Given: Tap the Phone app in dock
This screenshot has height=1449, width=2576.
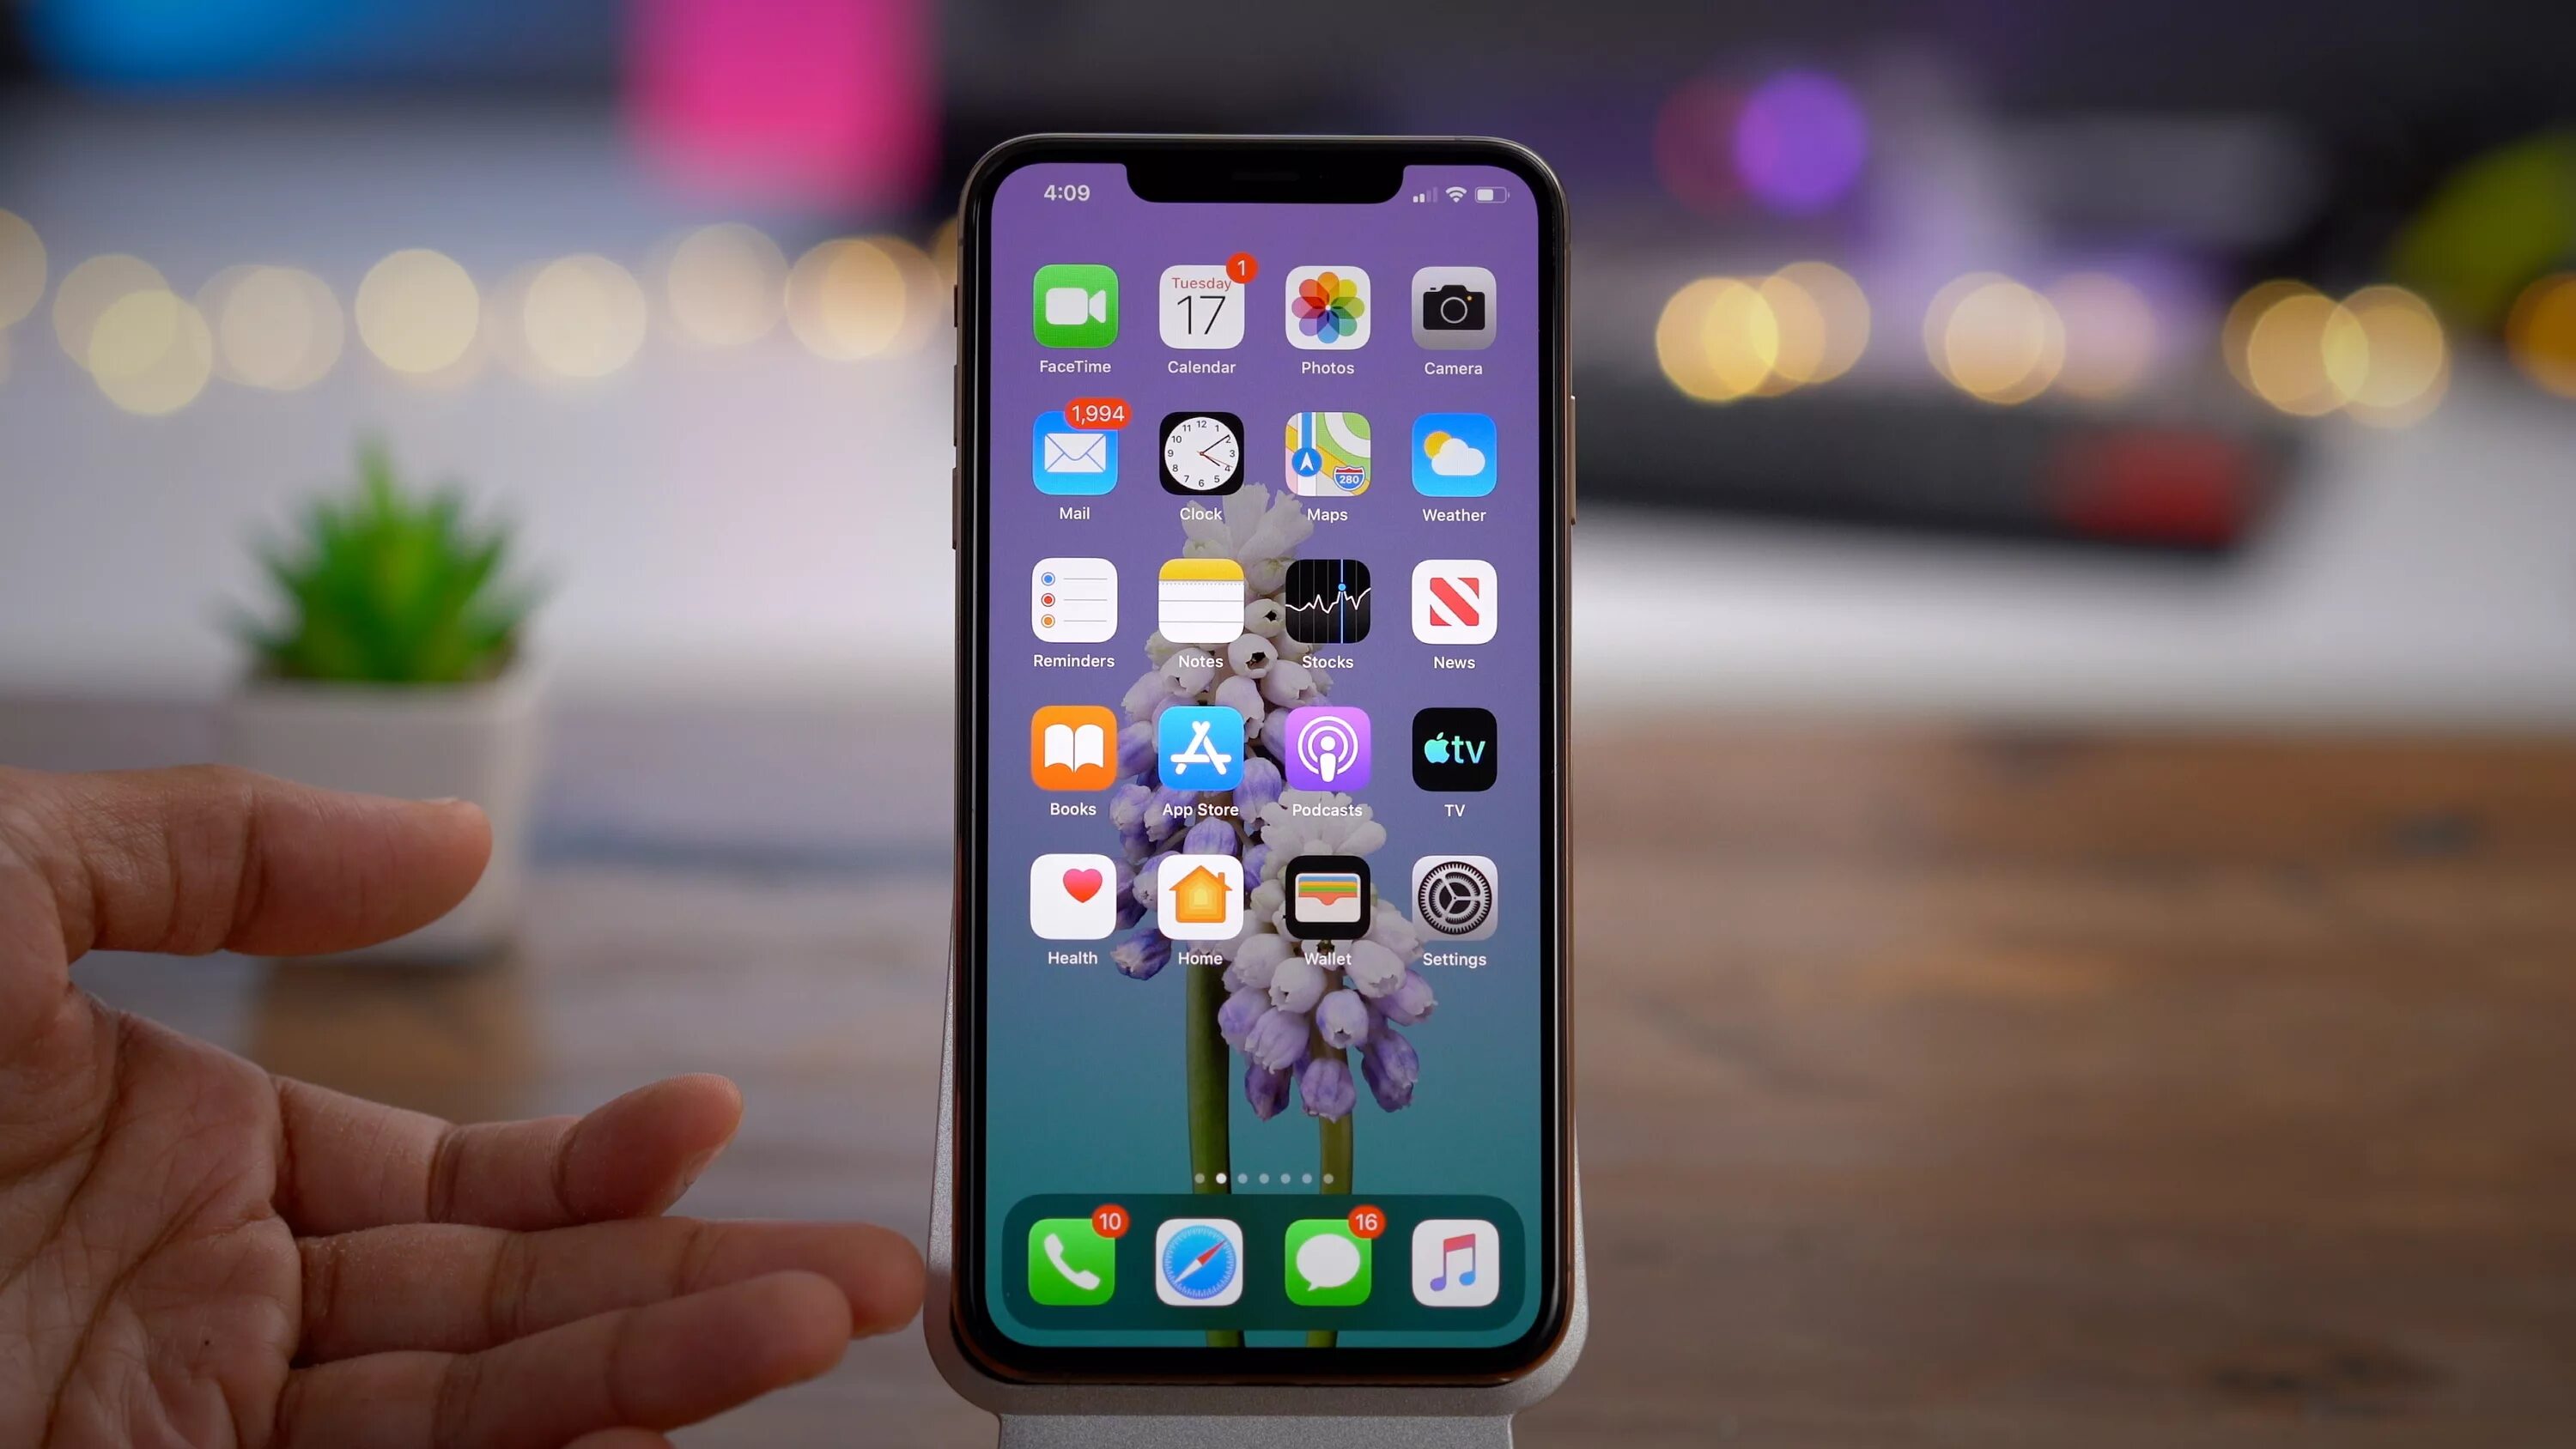Looking at the screenshot, I should click(x=1074, y=1262).
